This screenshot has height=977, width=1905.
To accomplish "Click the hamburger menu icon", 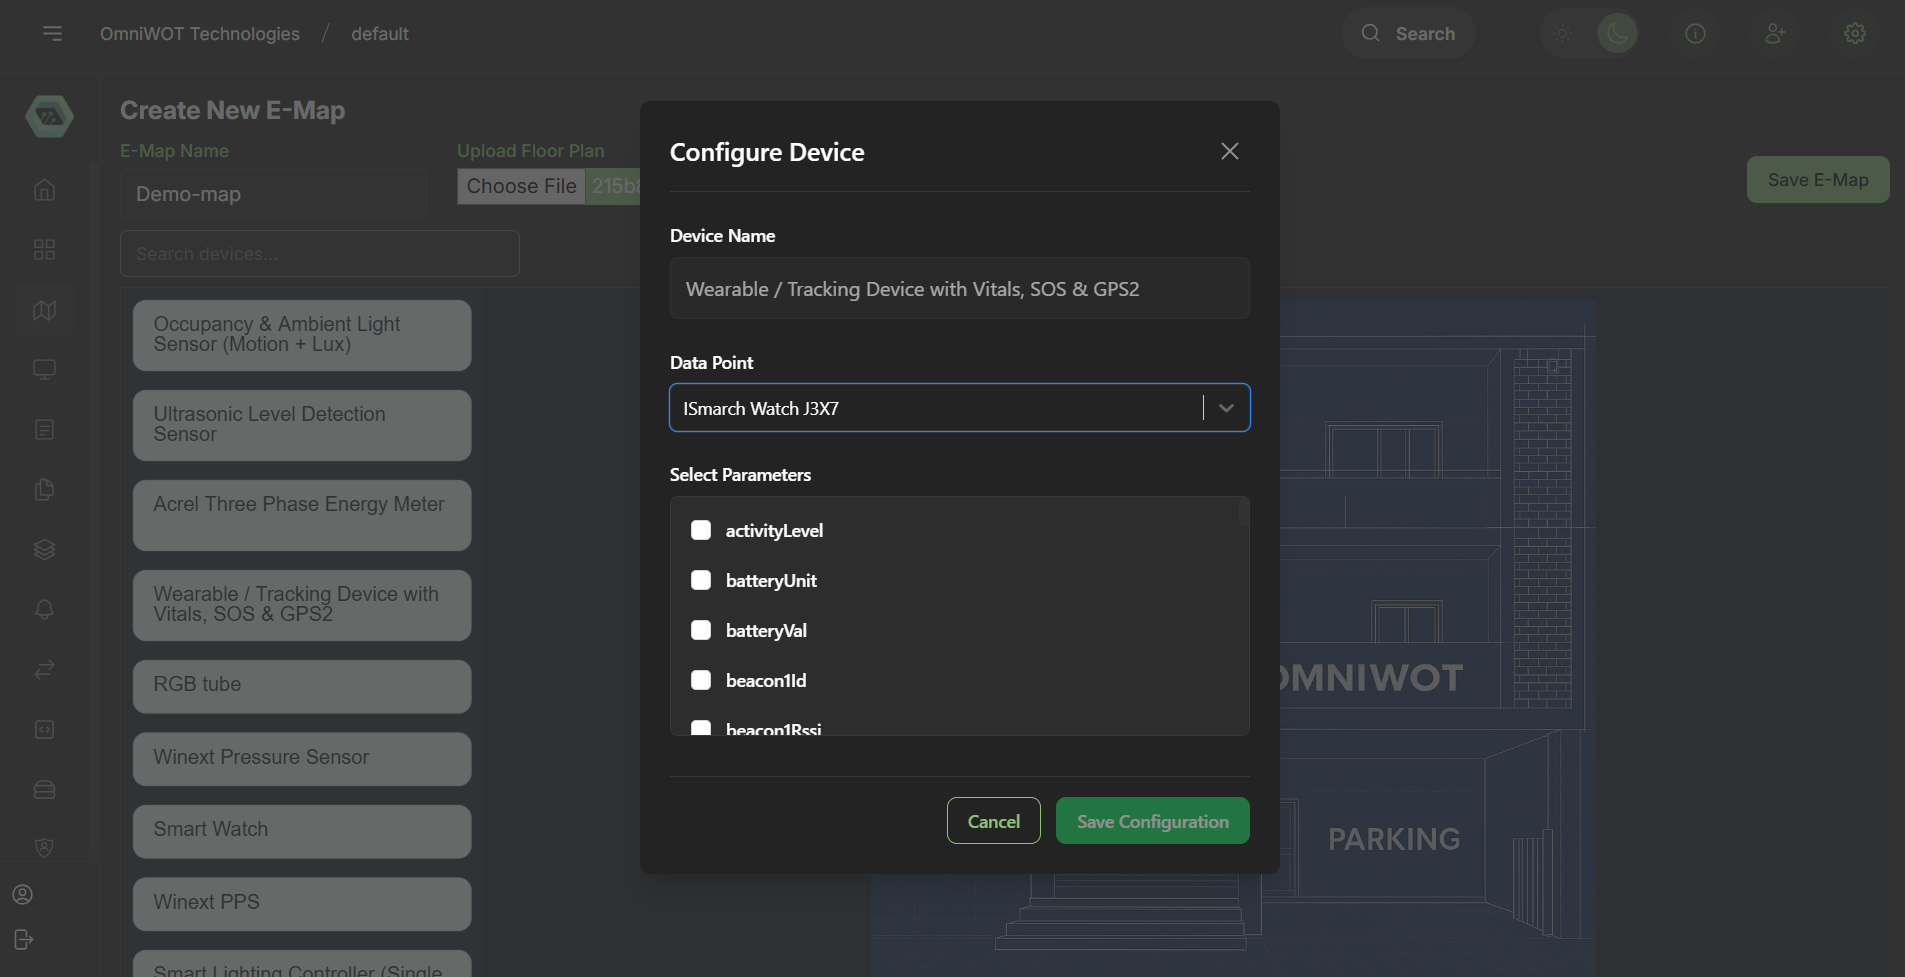I will coord(52,34).
